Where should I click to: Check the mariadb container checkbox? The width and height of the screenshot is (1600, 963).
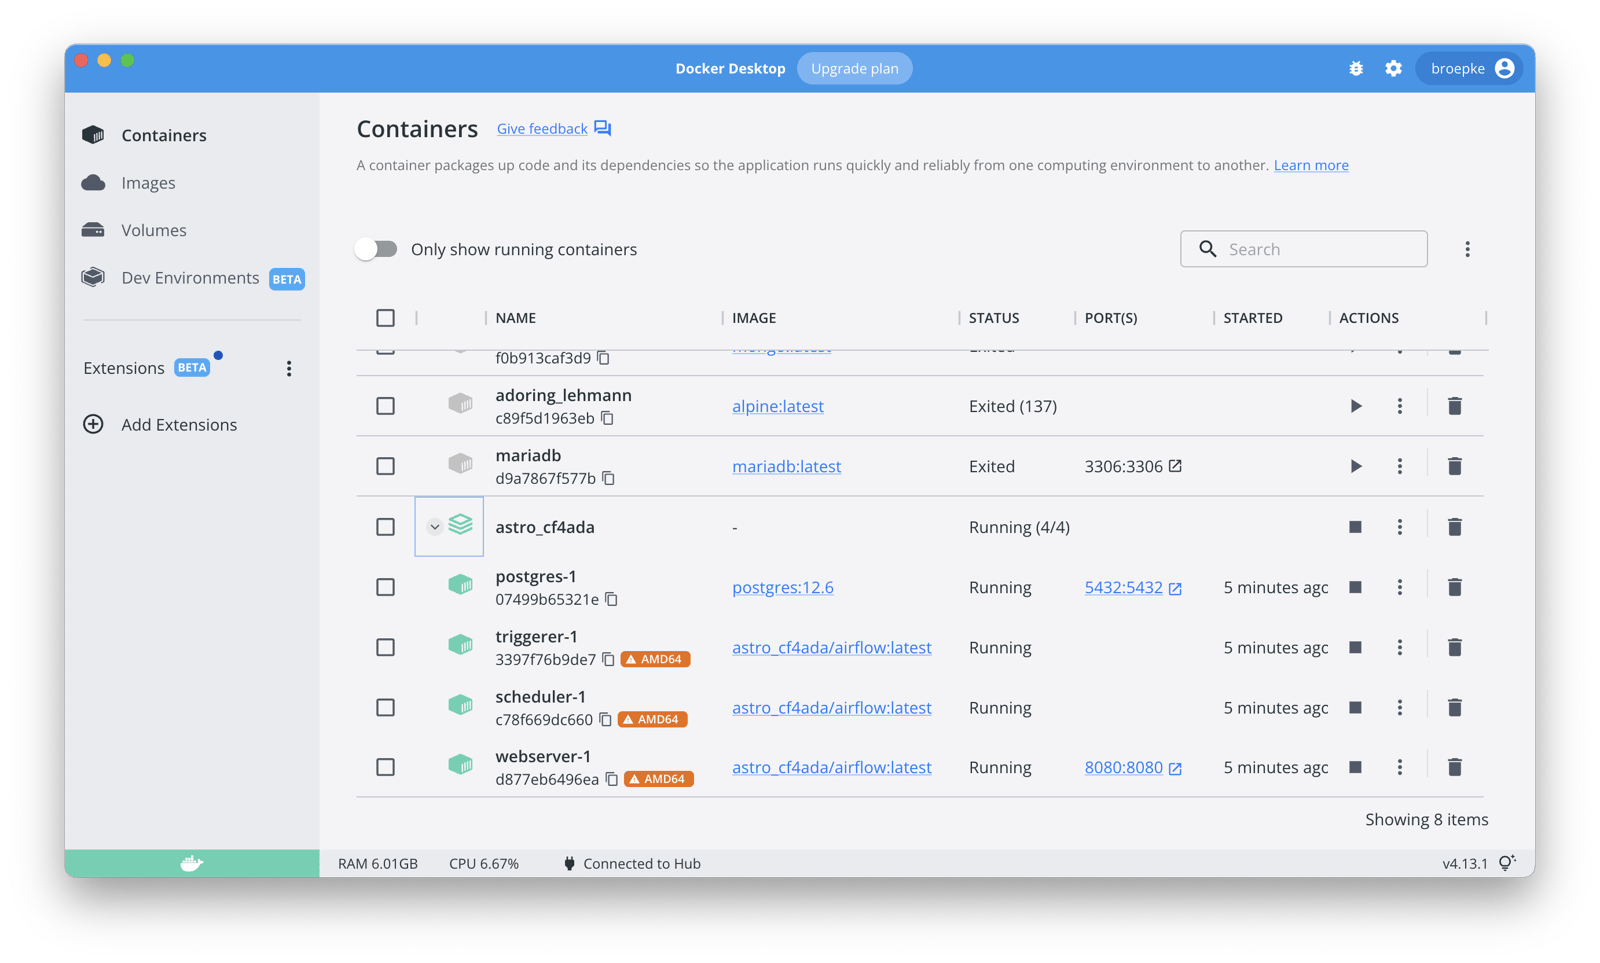385,465
